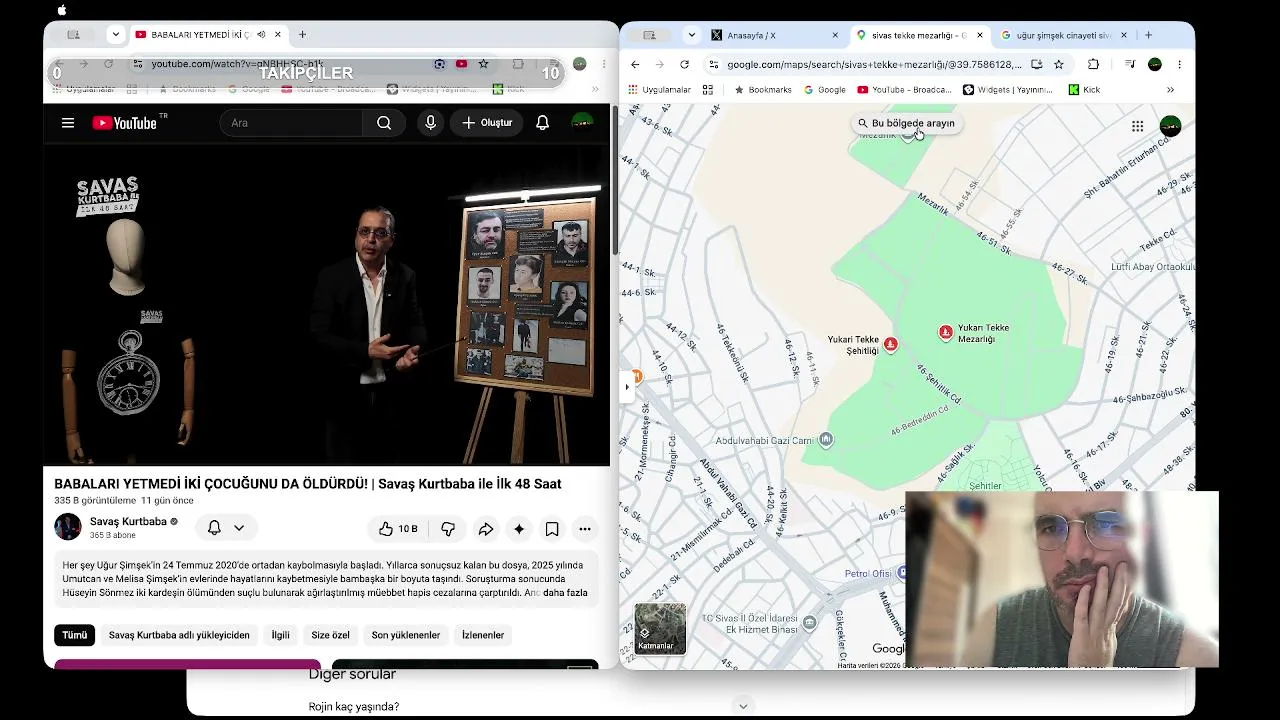This screenshot has height=720, width=1280.
Task: Open Extensions in the Maps browser window
Action: click(1093, 64)
